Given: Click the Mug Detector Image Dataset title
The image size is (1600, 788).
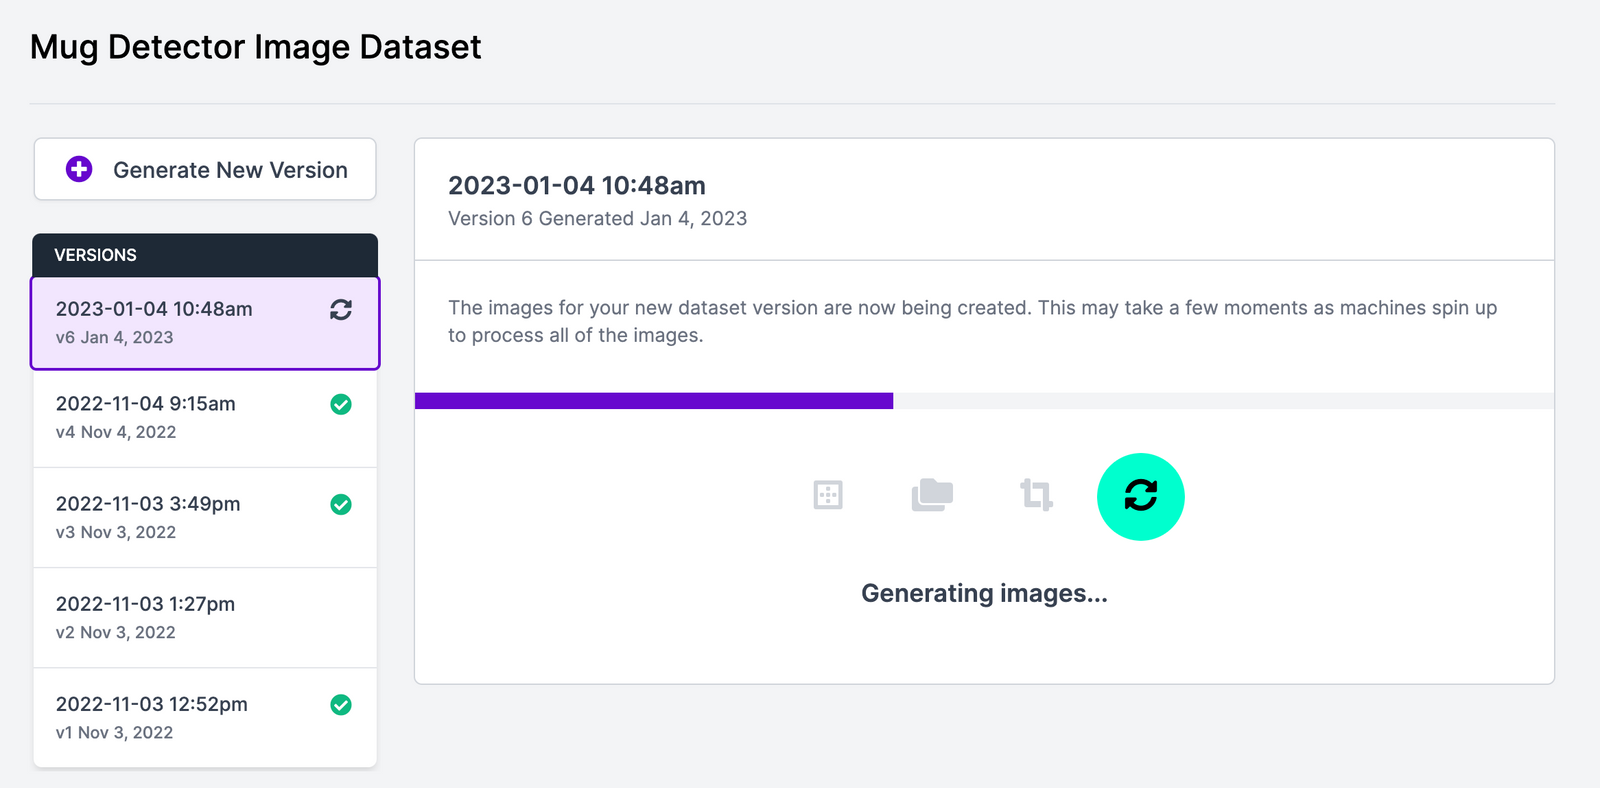Looking at the screenshot, I should pyautogui.click(x=256, y=47).
